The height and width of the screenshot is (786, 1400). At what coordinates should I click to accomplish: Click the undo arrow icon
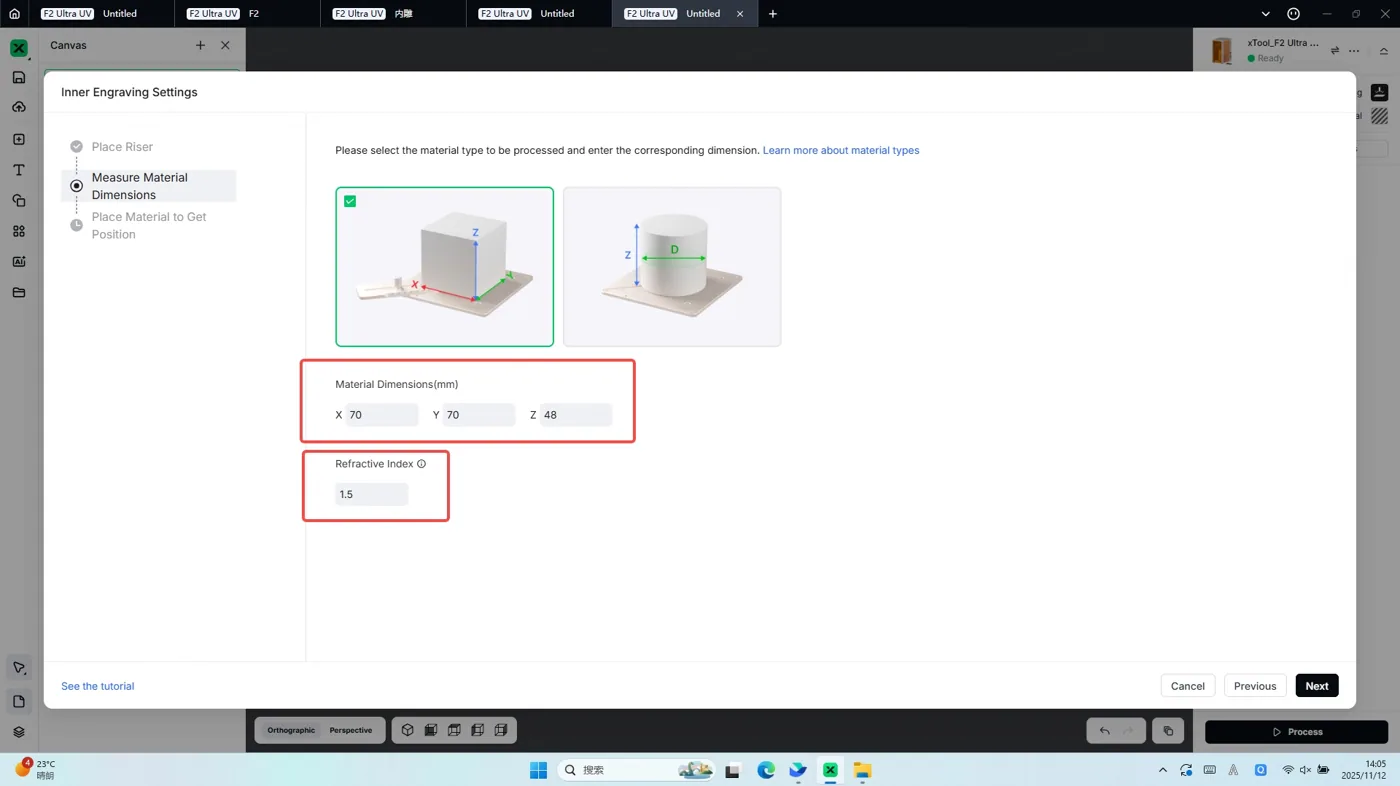1104,731
